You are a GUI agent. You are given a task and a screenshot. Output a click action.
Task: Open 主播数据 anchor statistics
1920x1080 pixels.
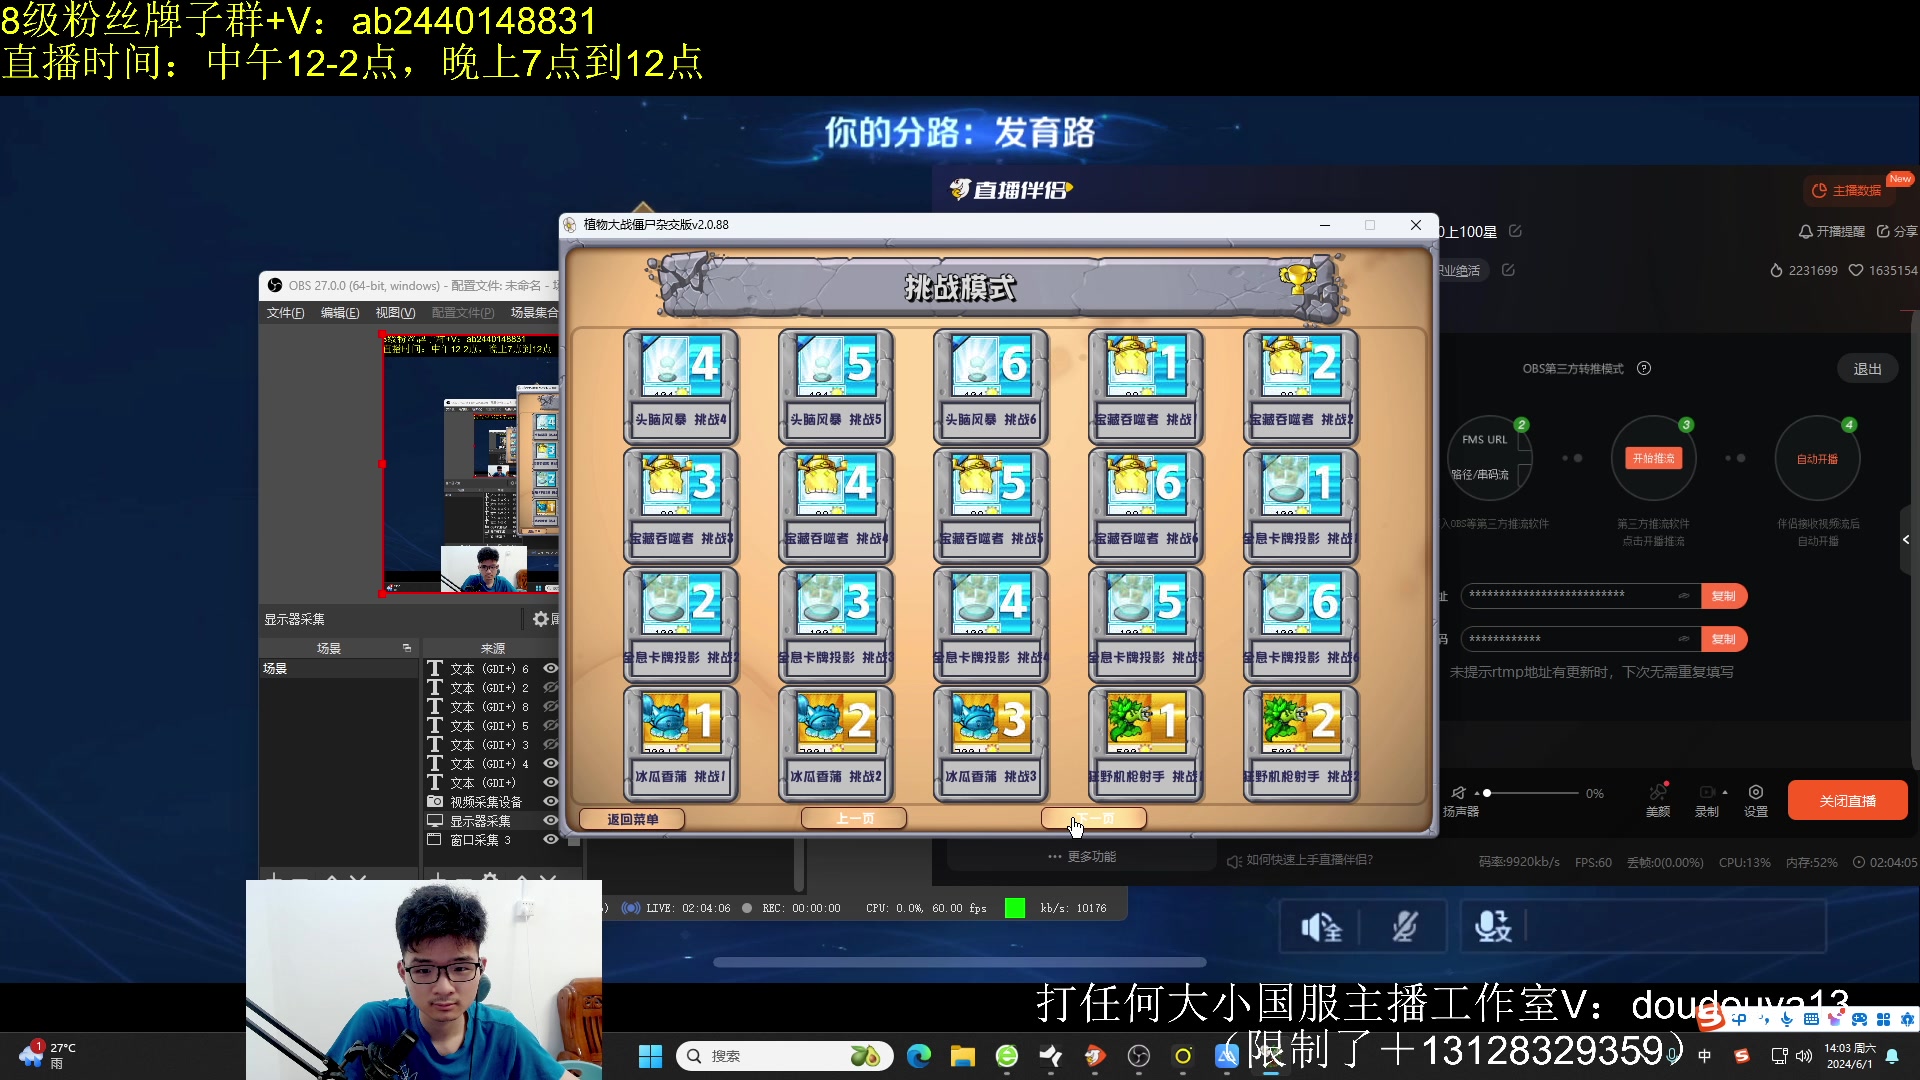coord(1846,190)
